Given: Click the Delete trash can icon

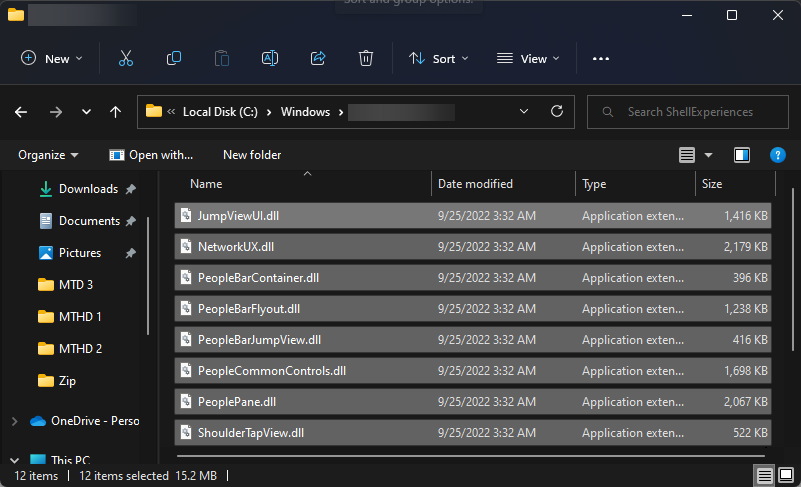Looking at the screenshot, I should [x=366, y=58].
